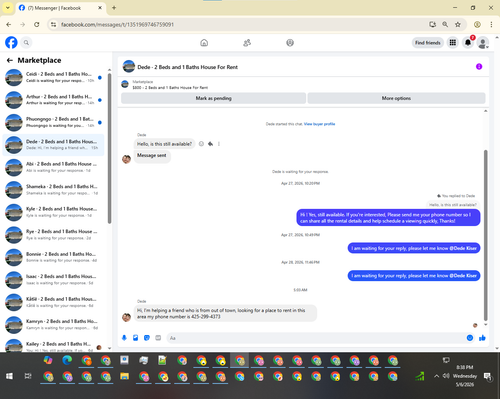This screenshot has height=399, width=500.
Task: Open the volume control in tray
Action: 446,376
